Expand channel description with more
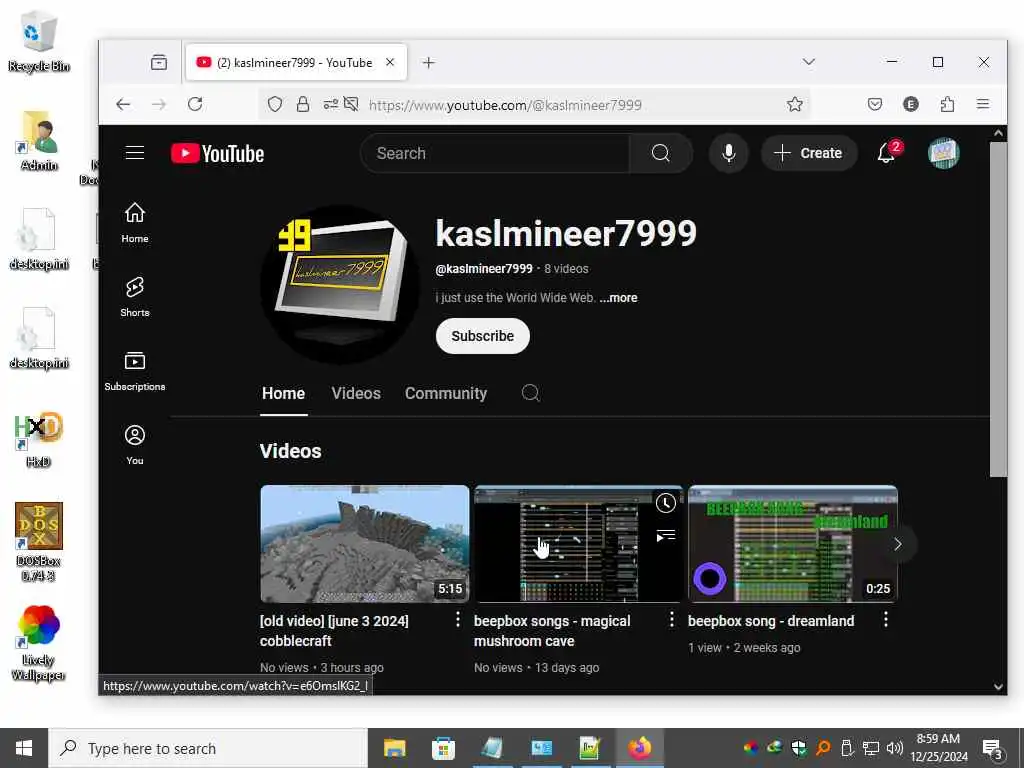The image size is (1024, 768). (618, 298)
